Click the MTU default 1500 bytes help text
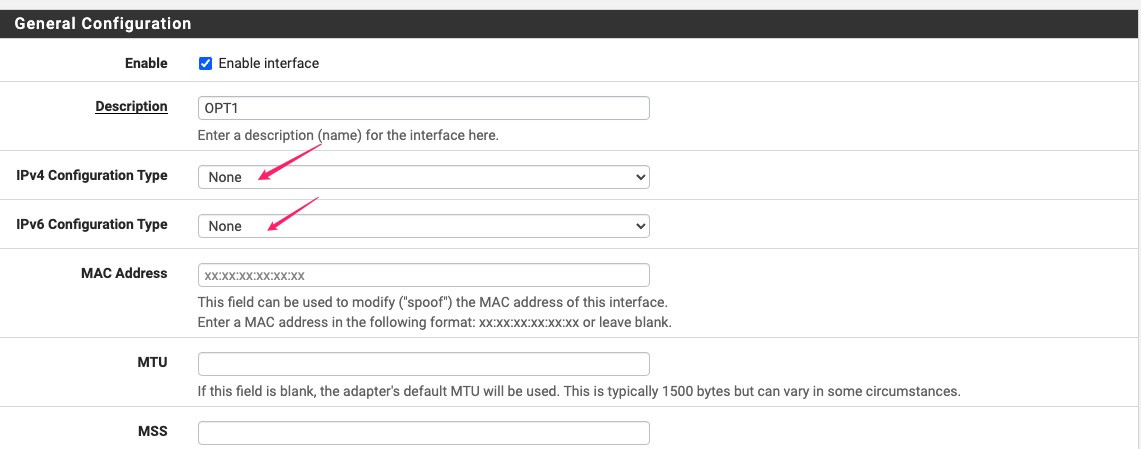The width and height of the screenshot is (1141, 449). click(x=579, y=391)
